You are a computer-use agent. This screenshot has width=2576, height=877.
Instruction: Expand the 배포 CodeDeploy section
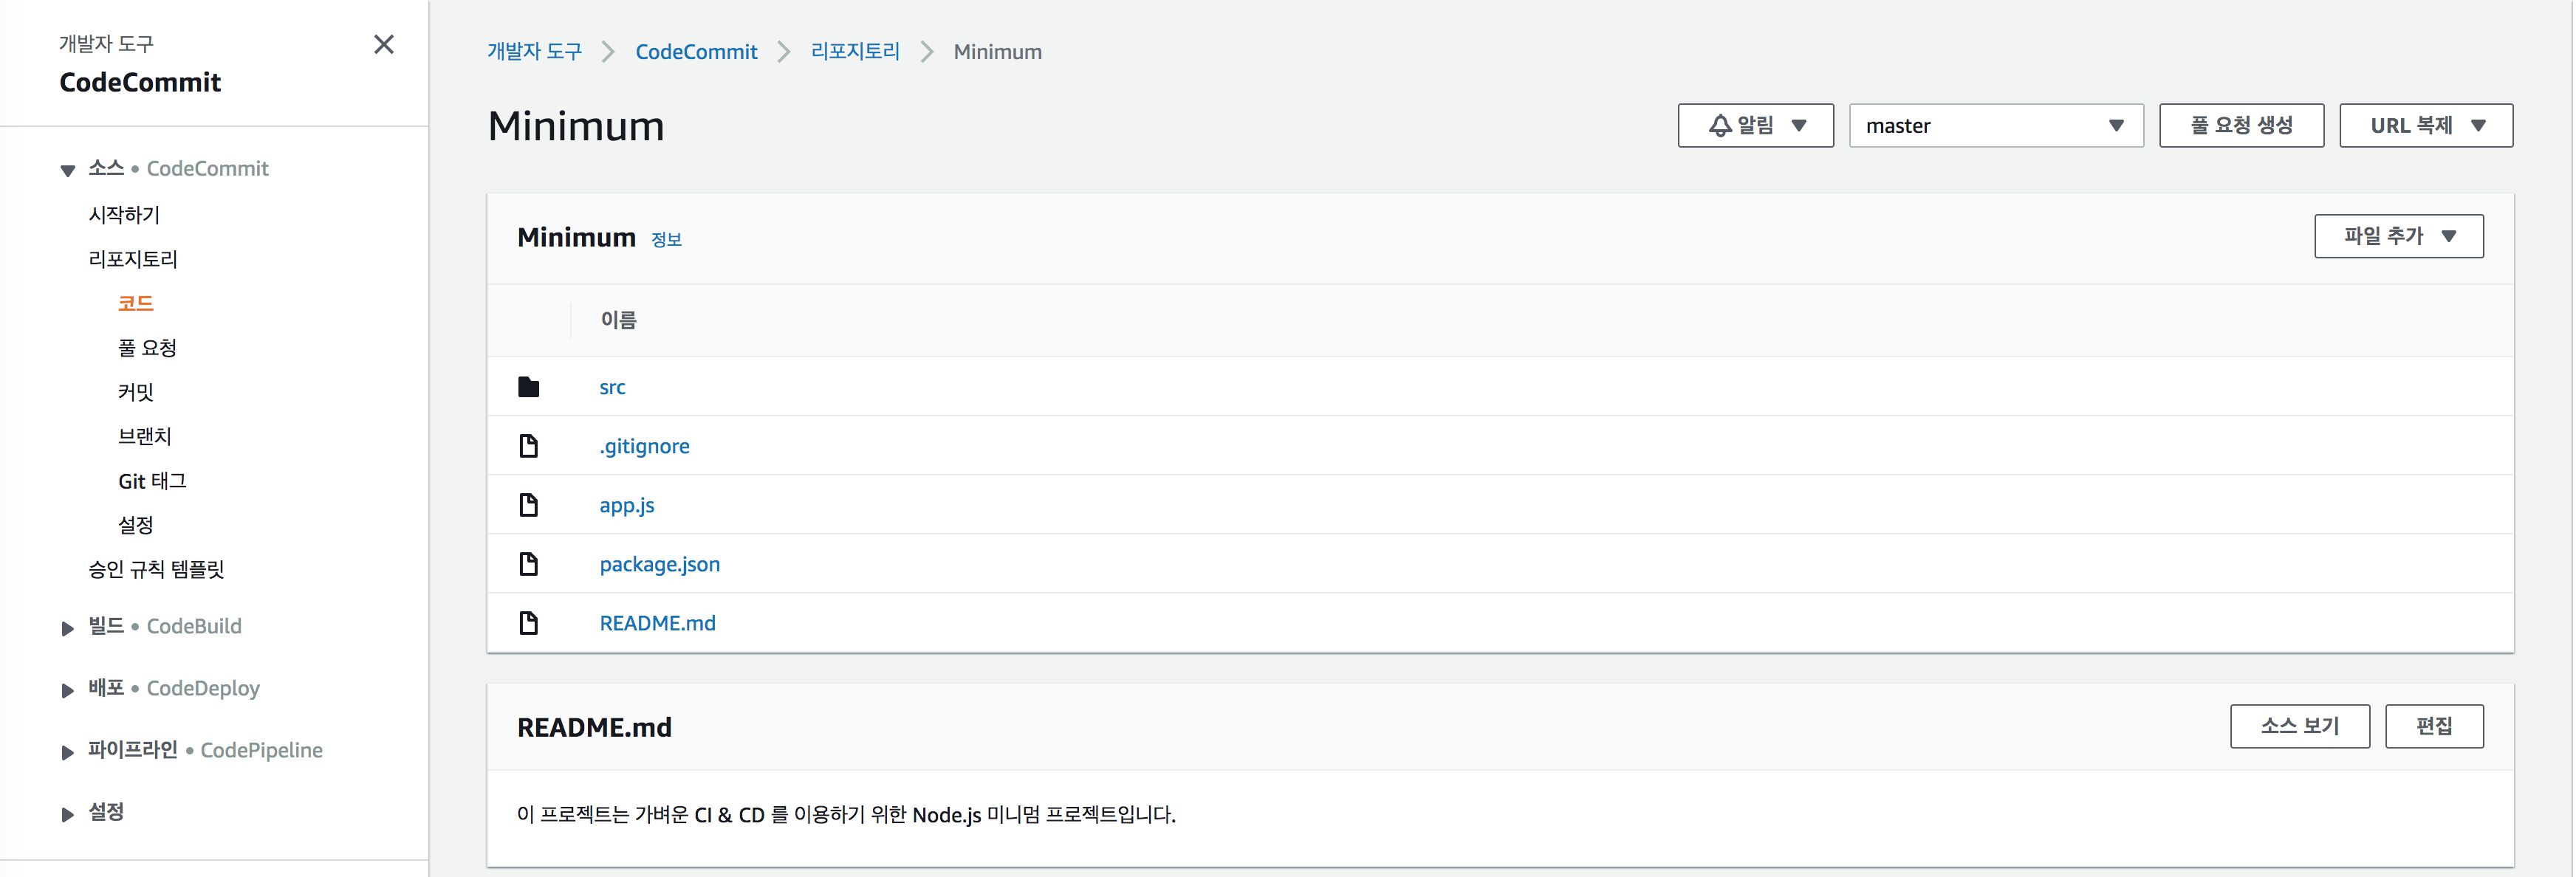(x=68, y=690)
